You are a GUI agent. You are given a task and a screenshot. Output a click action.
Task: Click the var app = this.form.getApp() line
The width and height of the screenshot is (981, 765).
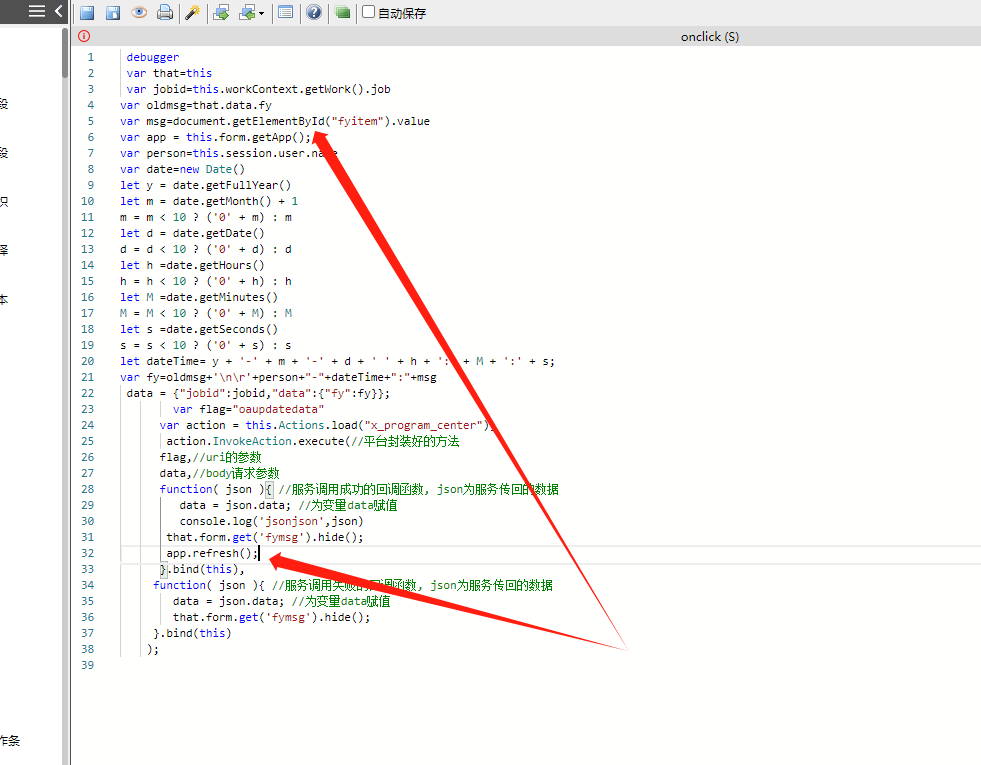[x=215, y=137]
